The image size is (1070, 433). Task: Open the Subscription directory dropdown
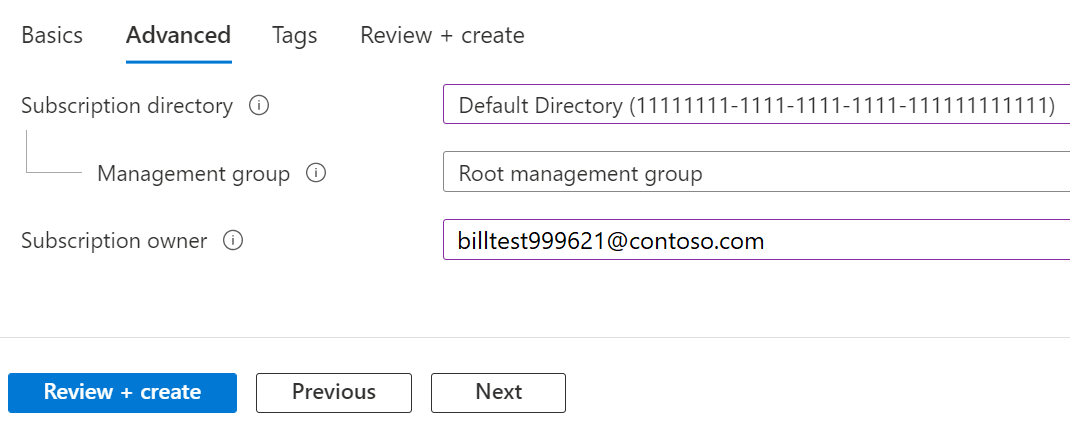pyautogui.click(x=755, y=105)
